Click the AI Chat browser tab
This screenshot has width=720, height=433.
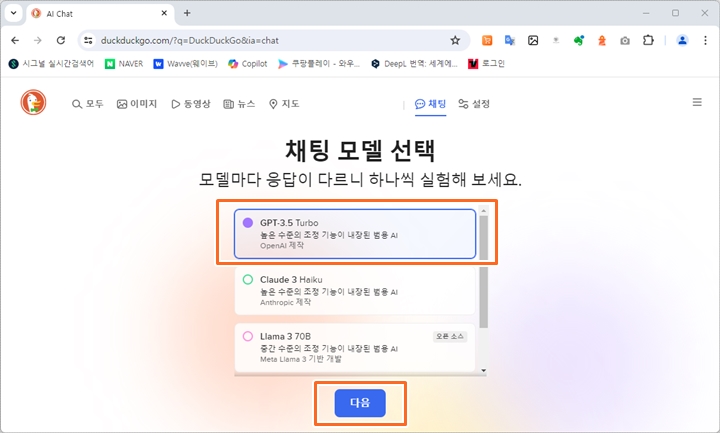(101, 13)
